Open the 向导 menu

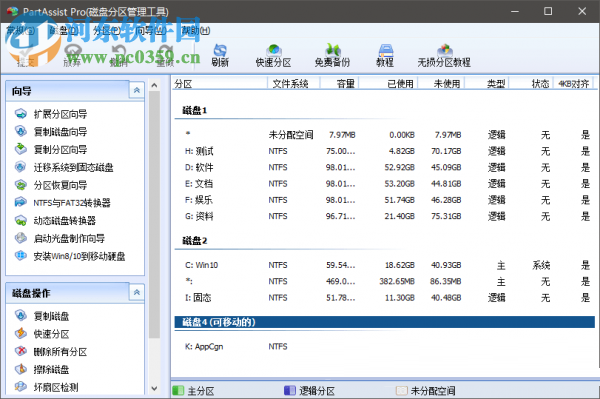click(x=151, y=31)
